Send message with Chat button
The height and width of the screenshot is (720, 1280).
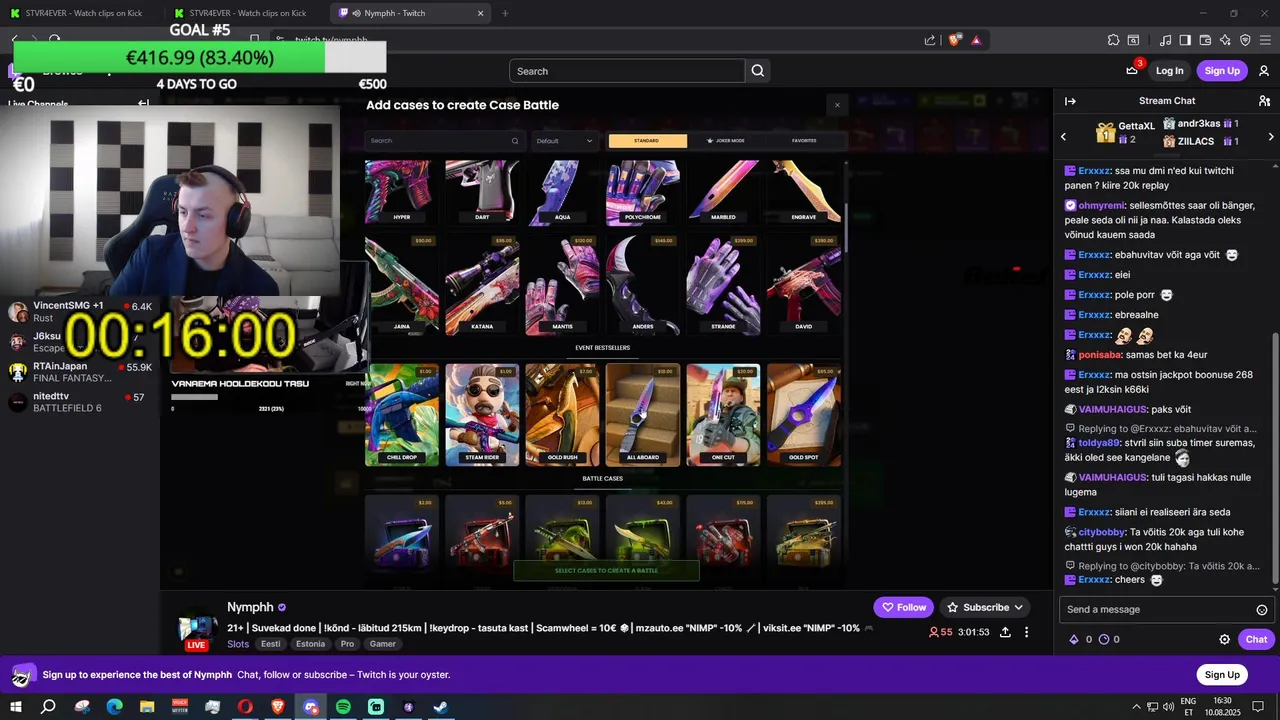1256,639
